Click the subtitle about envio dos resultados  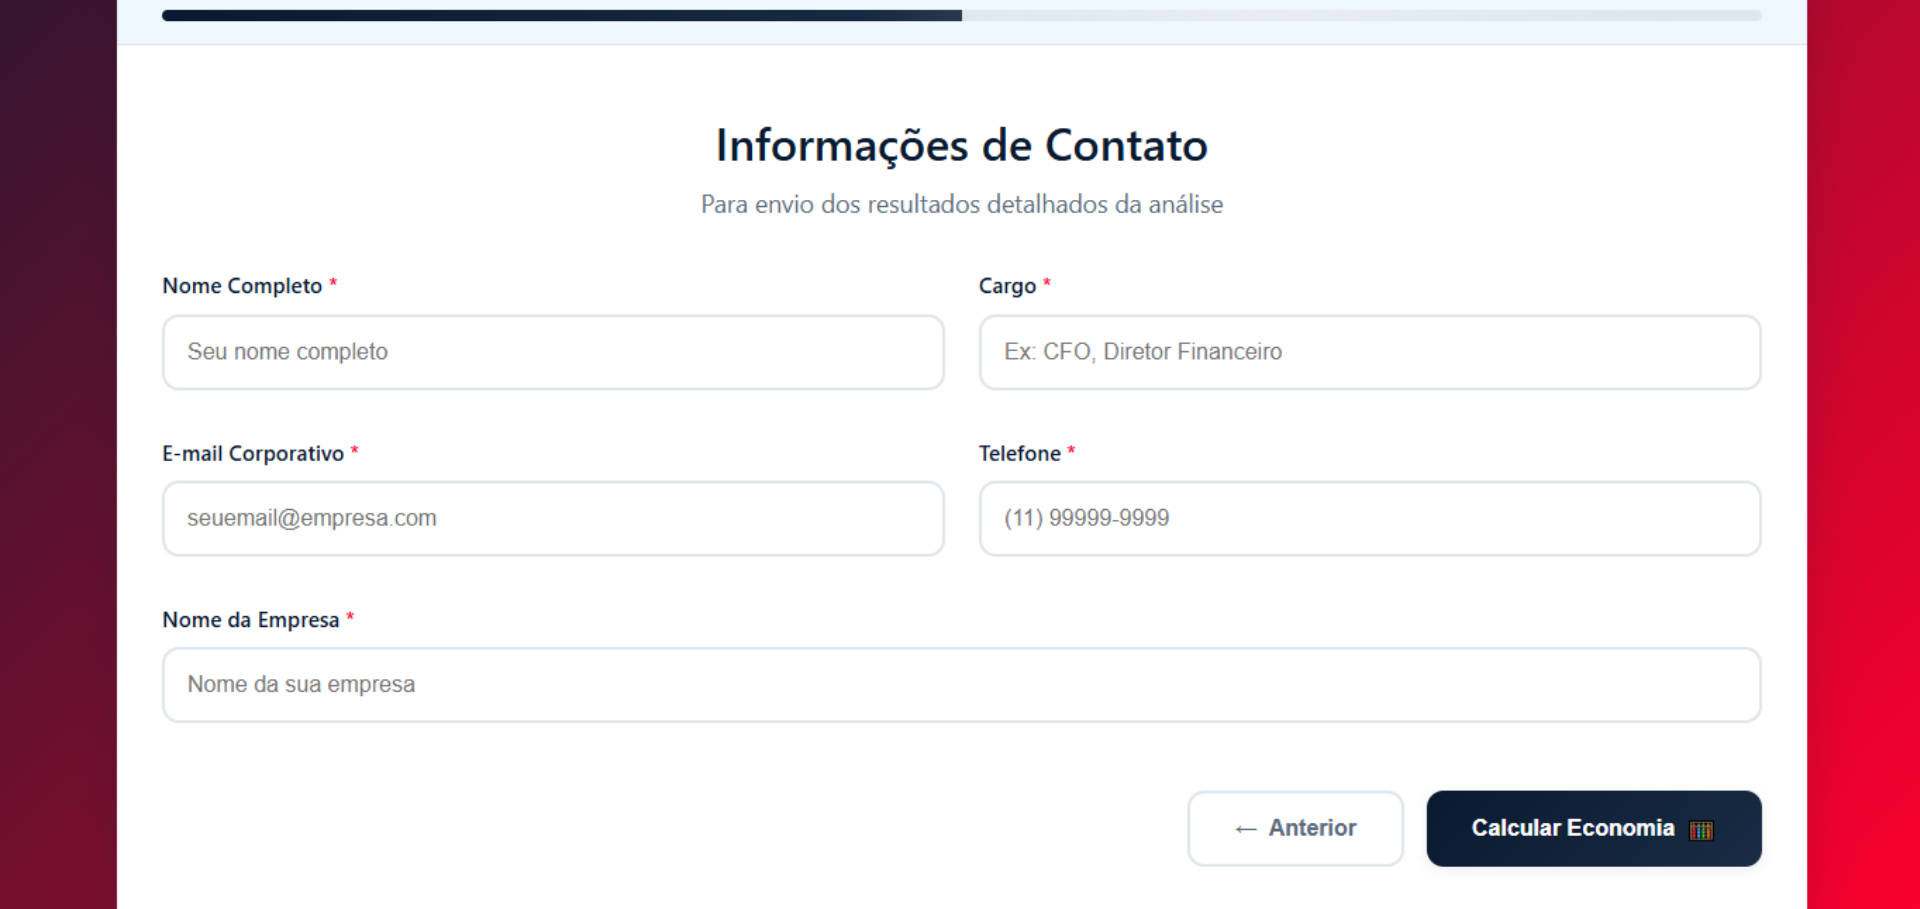[961, 205]
